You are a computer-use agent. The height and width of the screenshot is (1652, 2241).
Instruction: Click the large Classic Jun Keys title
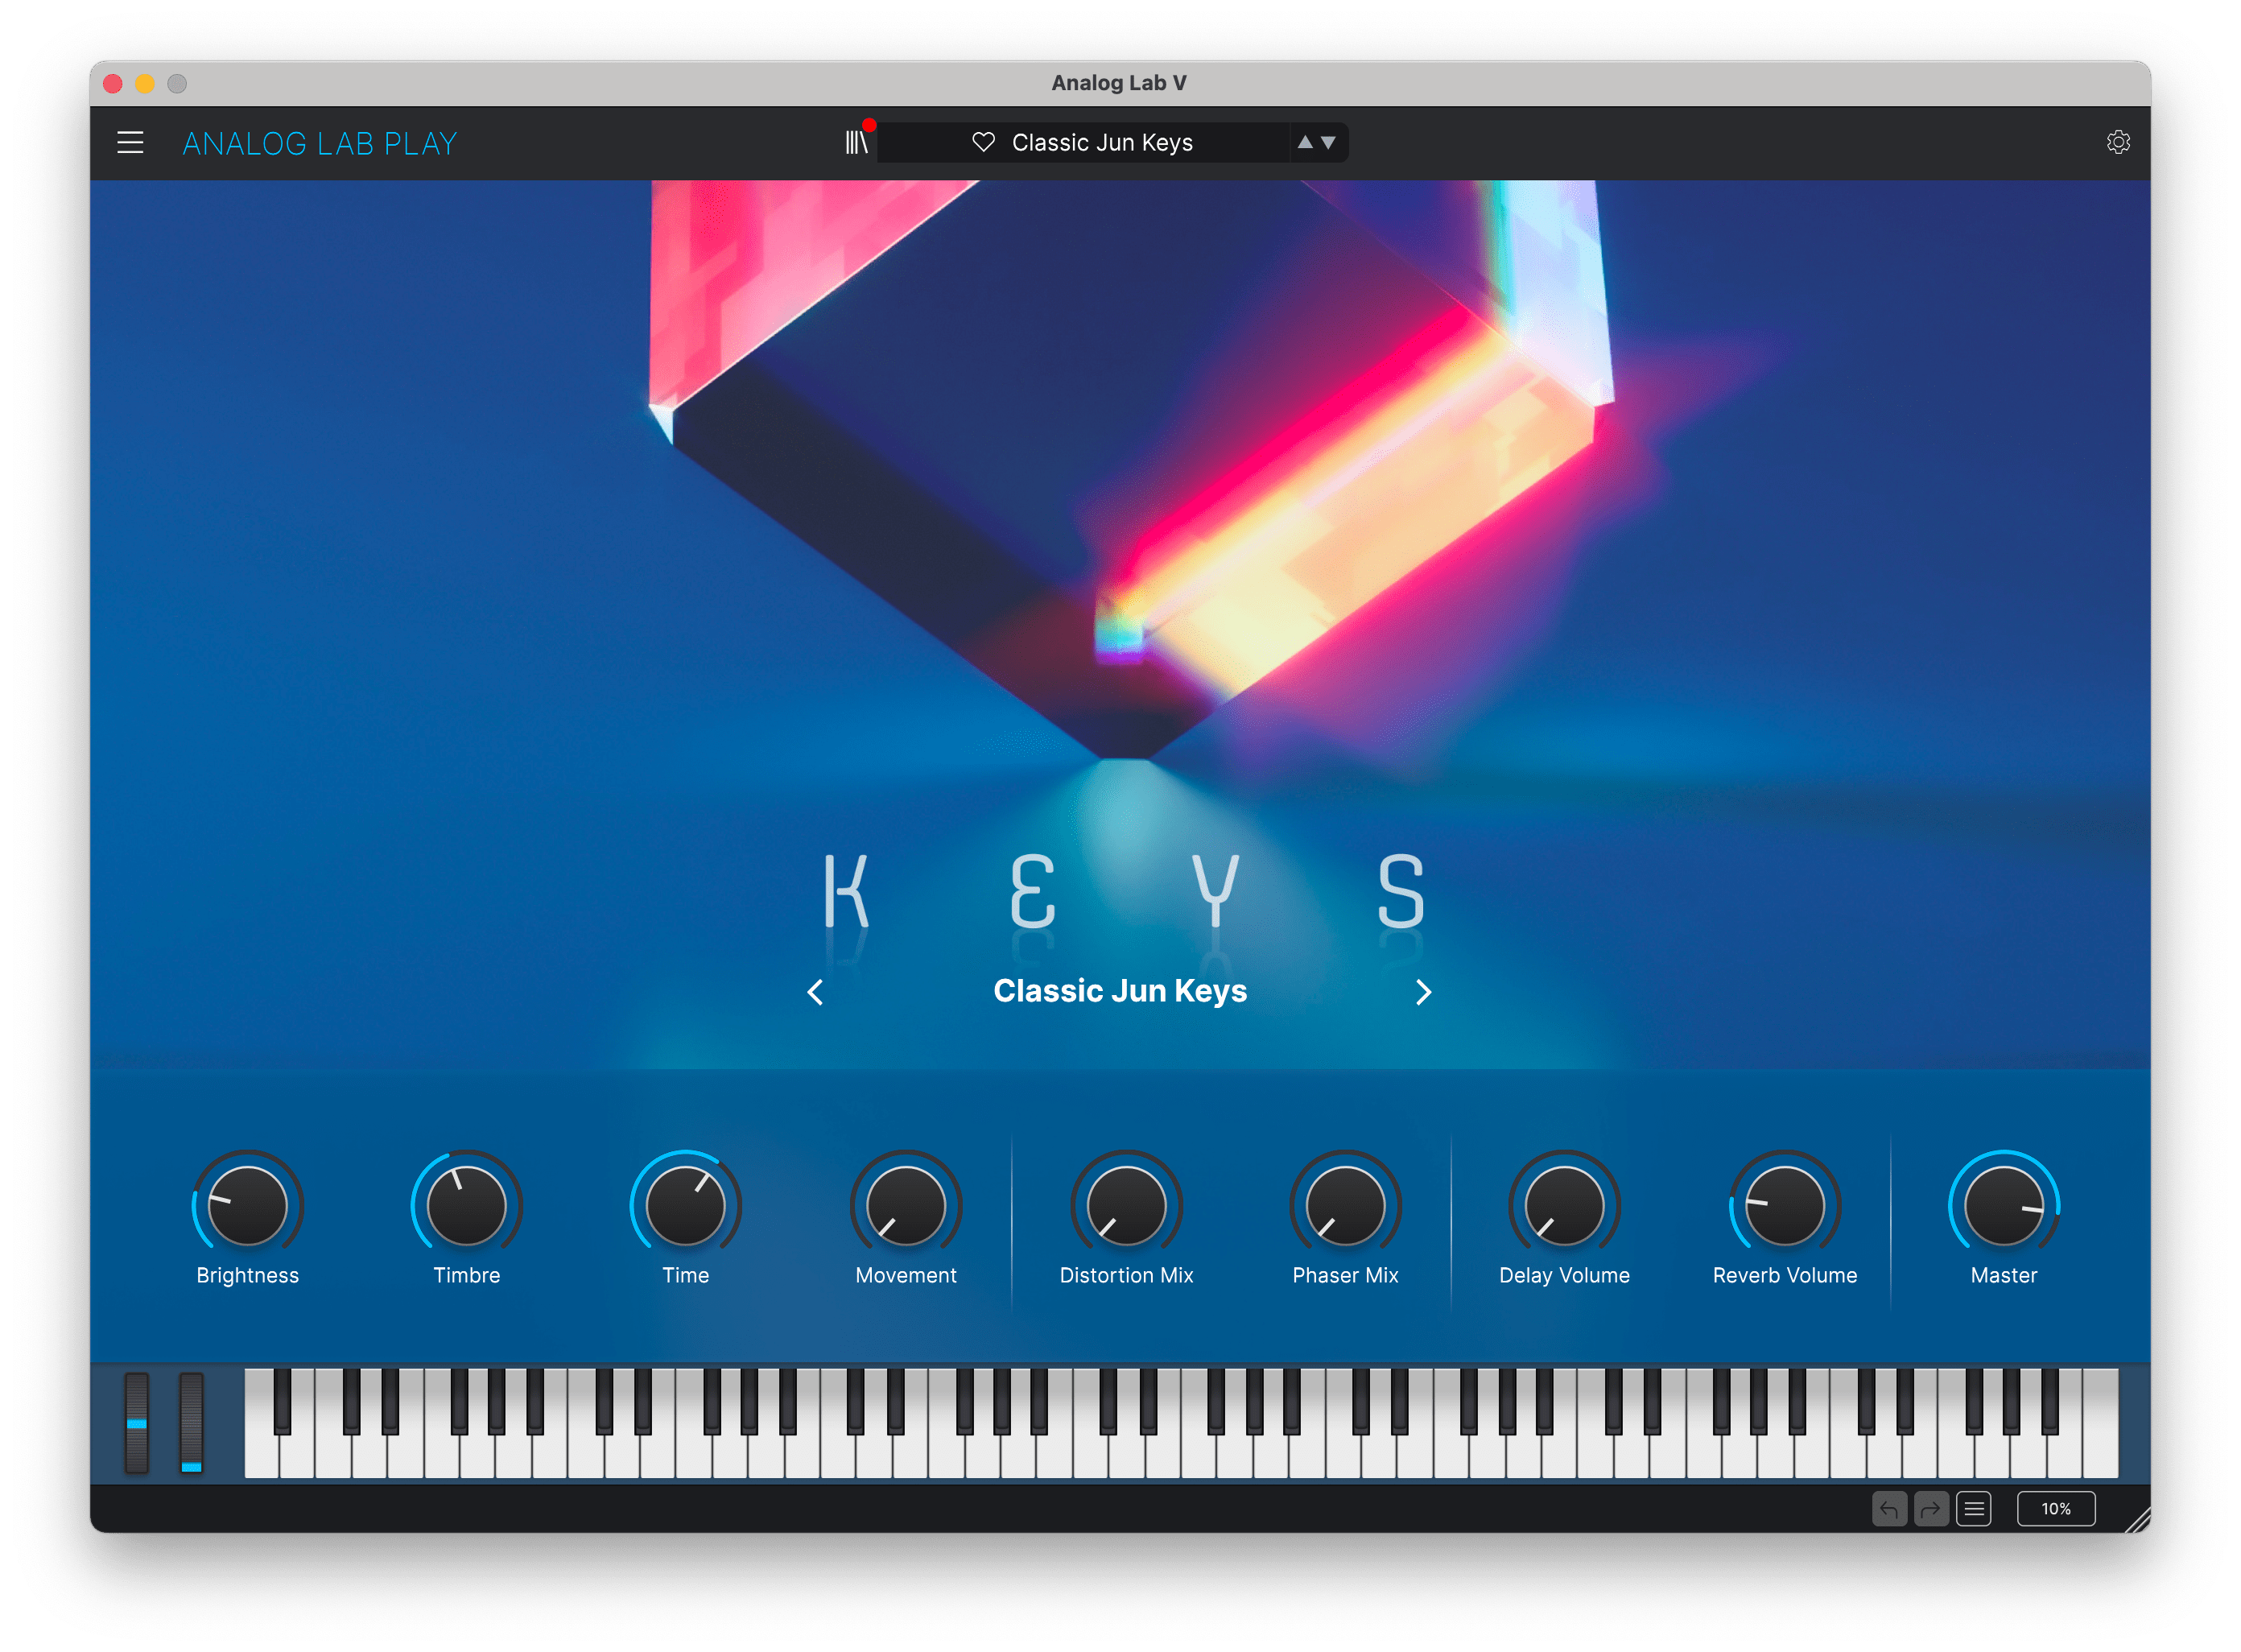(x=1120, y=991)
